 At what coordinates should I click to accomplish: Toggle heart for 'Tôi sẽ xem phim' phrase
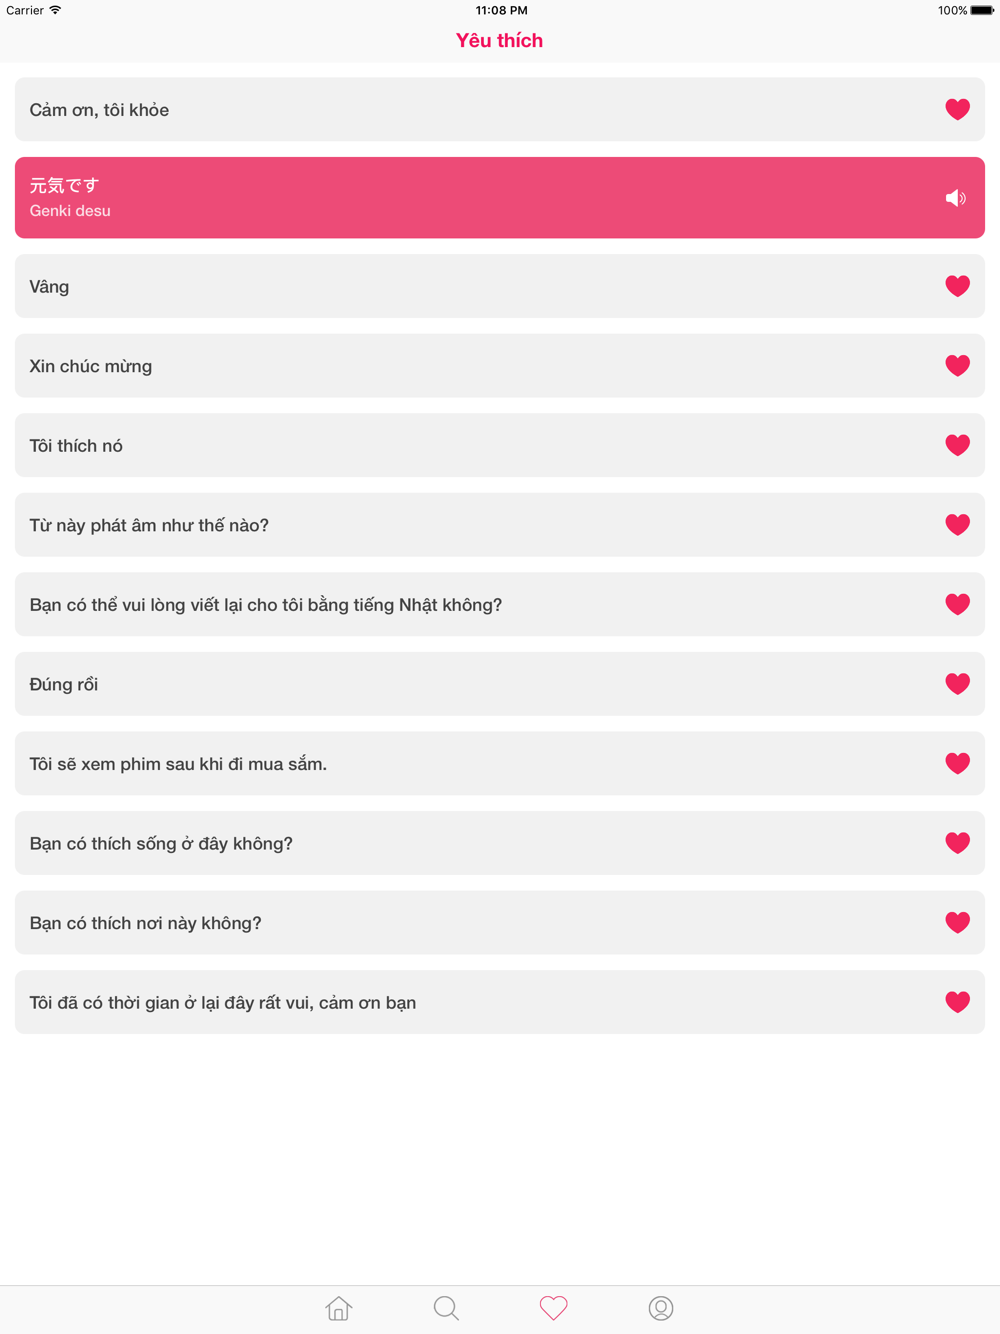click(x=958, y=763)
